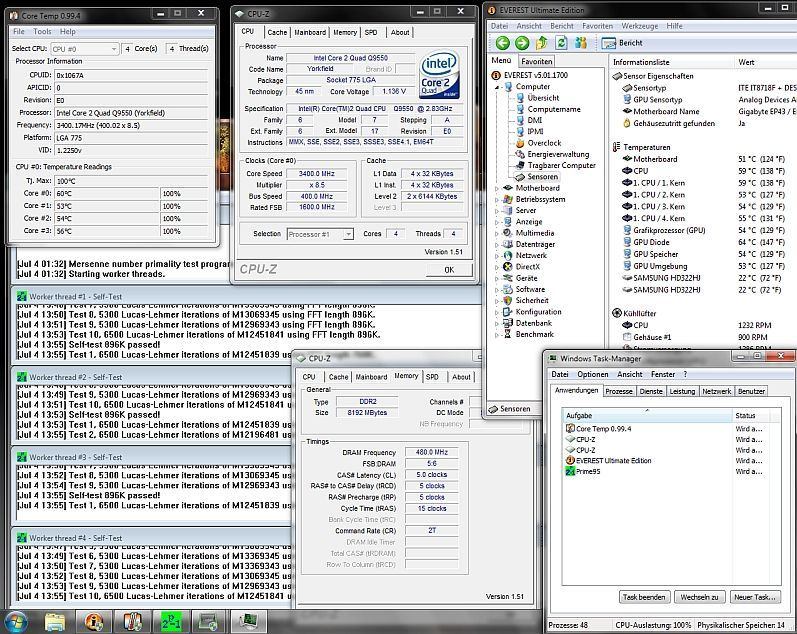Expand the Server tree node
This screenshot has width=797, height=634.
tap(497, 210)
